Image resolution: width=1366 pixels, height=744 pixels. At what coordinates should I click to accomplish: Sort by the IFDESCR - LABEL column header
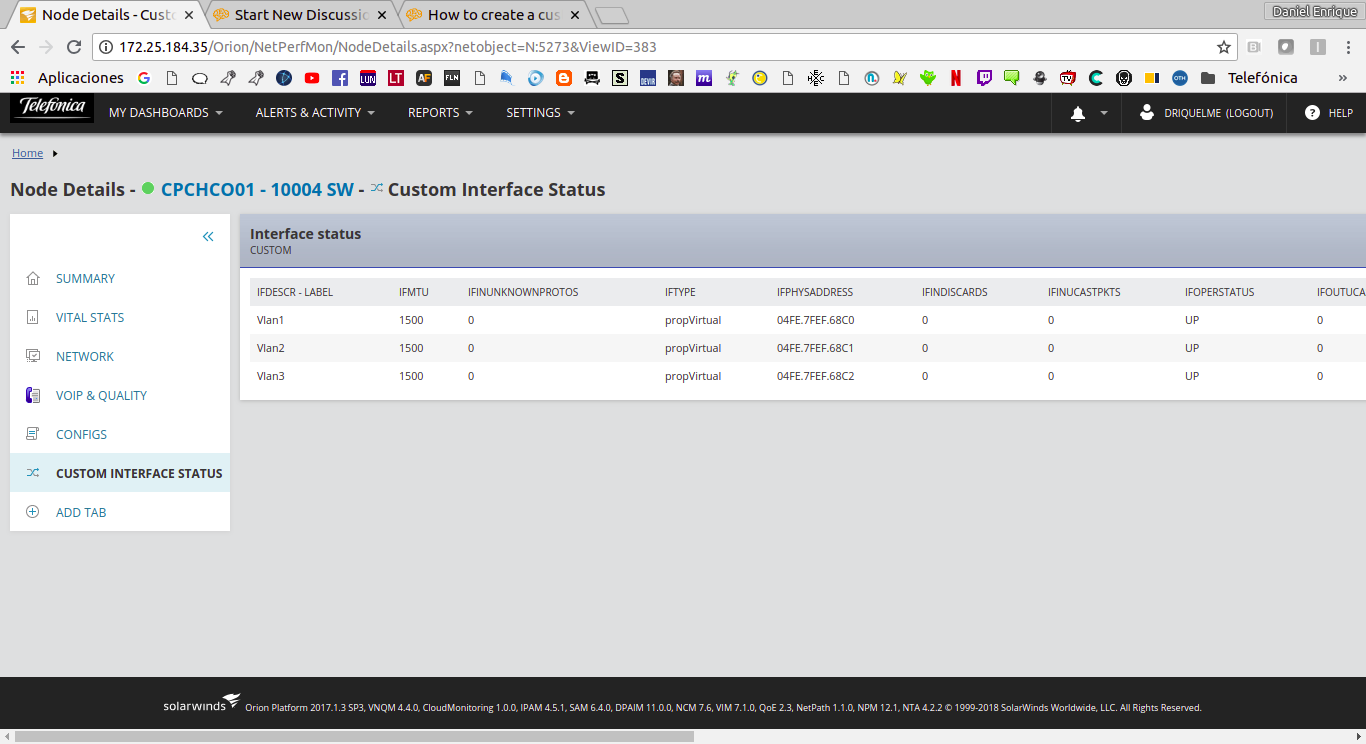coord(295,292)
